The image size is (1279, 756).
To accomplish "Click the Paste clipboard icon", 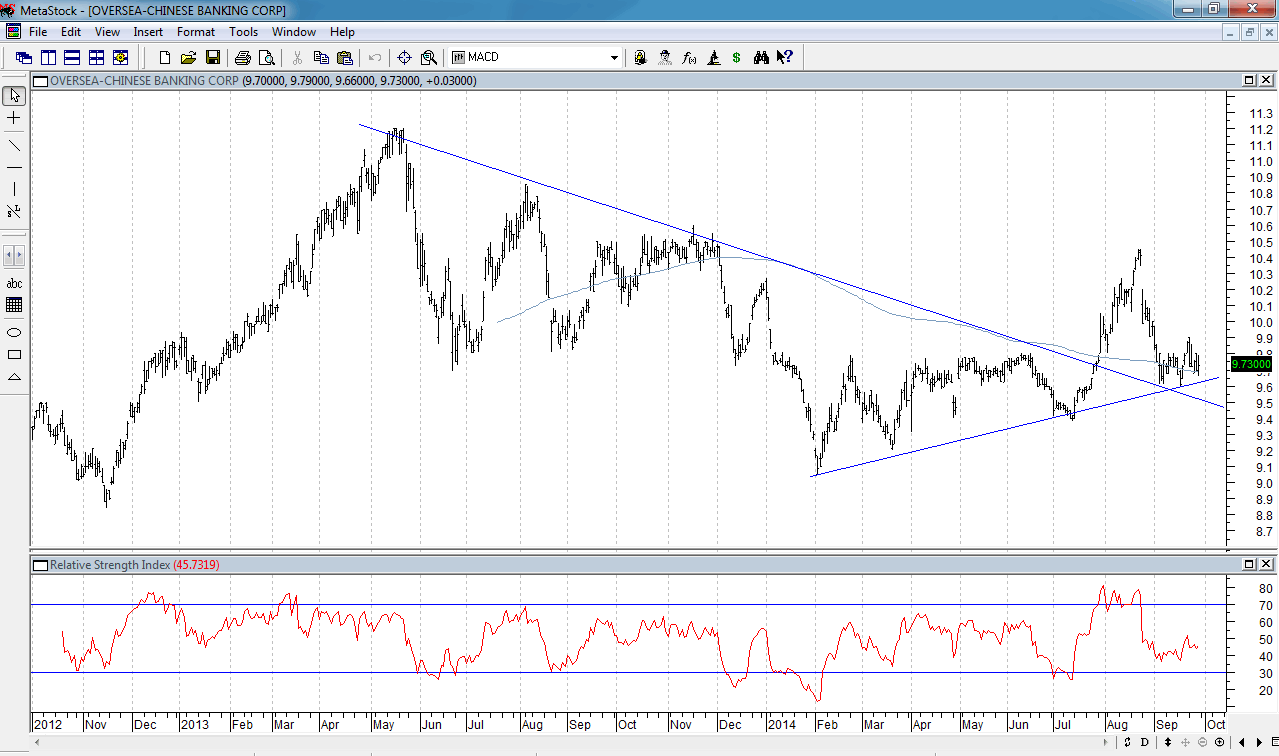I will [345, 58].
